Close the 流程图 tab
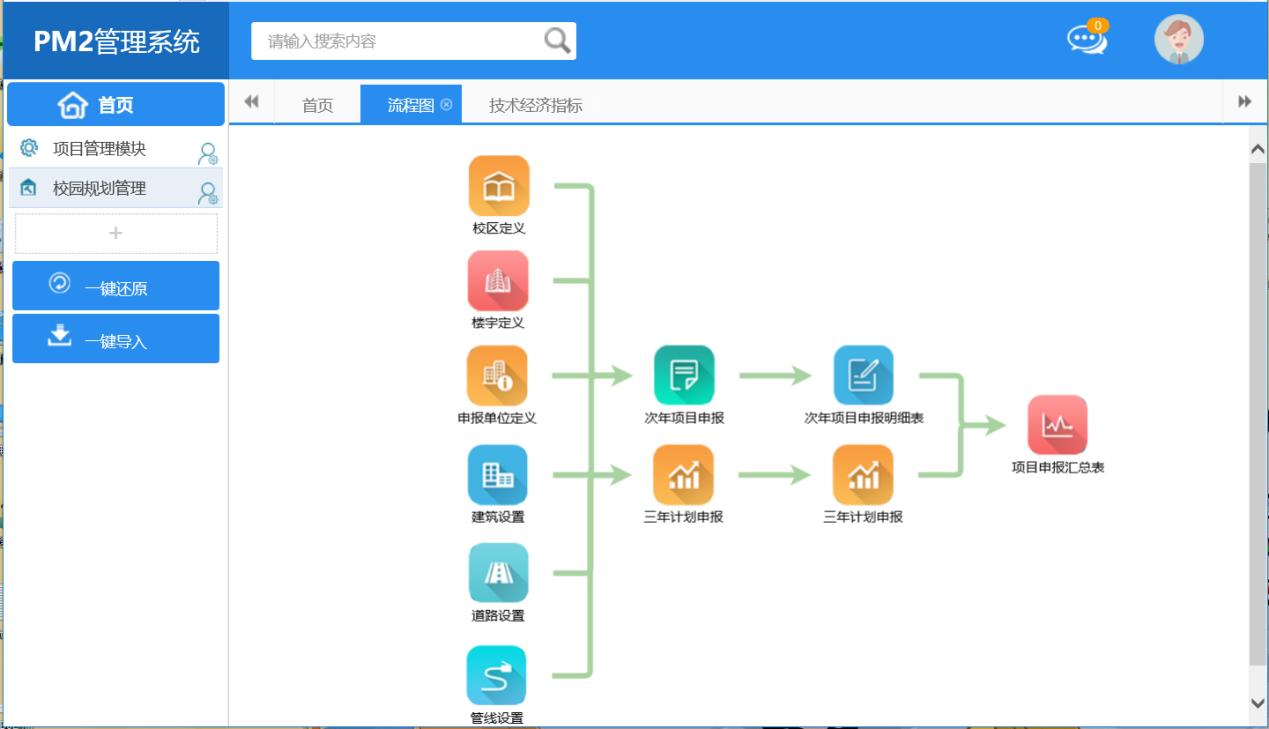Image resolution: width=1269 pixels, height=729 pixels. pos(446,105)
